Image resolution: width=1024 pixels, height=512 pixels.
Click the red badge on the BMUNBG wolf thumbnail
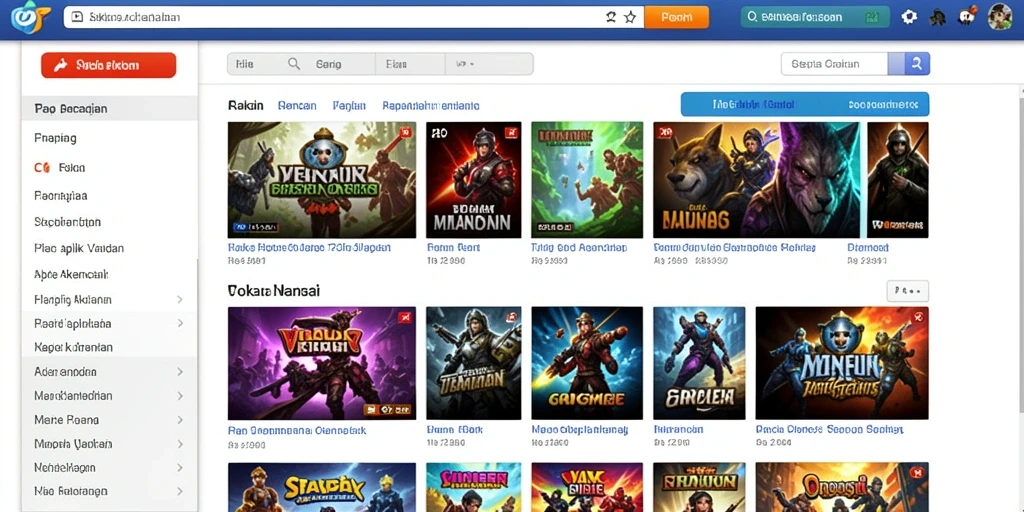click(x=665, y=133)
